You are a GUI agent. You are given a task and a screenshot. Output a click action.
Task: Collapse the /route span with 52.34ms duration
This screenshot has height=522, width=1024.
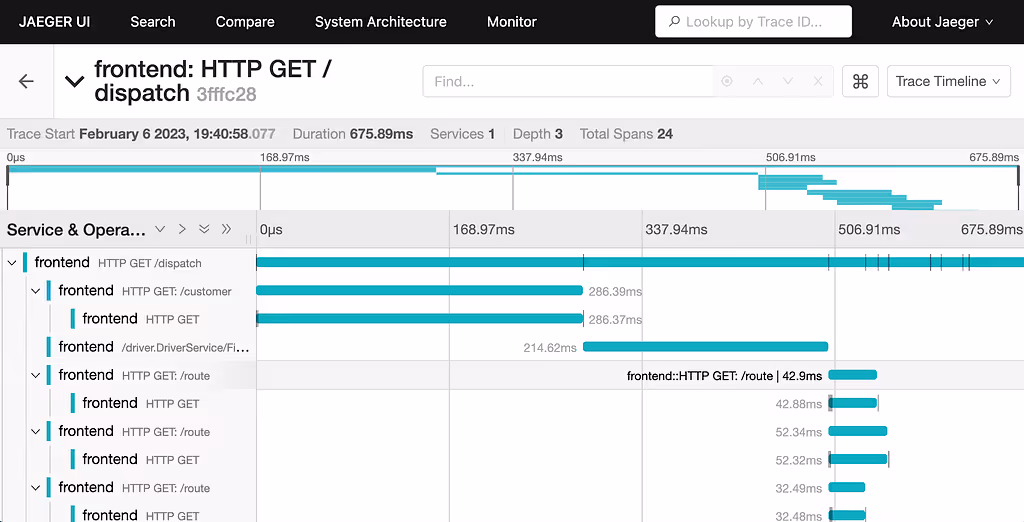tap(36, 431)
